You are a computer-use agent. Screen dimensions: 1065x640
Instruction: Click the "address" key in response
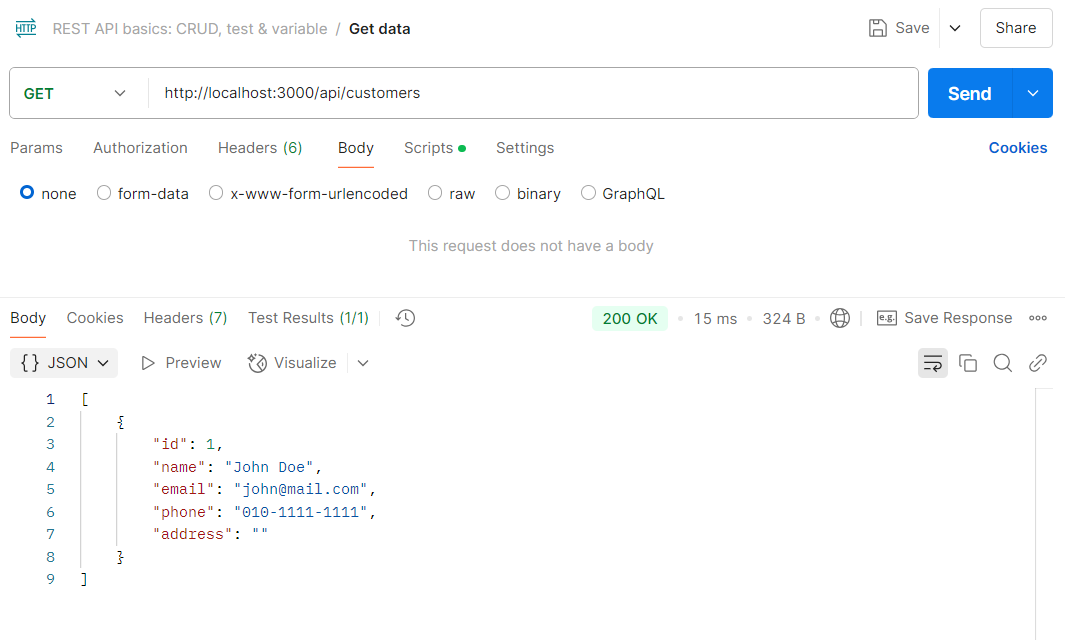point(193,535)
